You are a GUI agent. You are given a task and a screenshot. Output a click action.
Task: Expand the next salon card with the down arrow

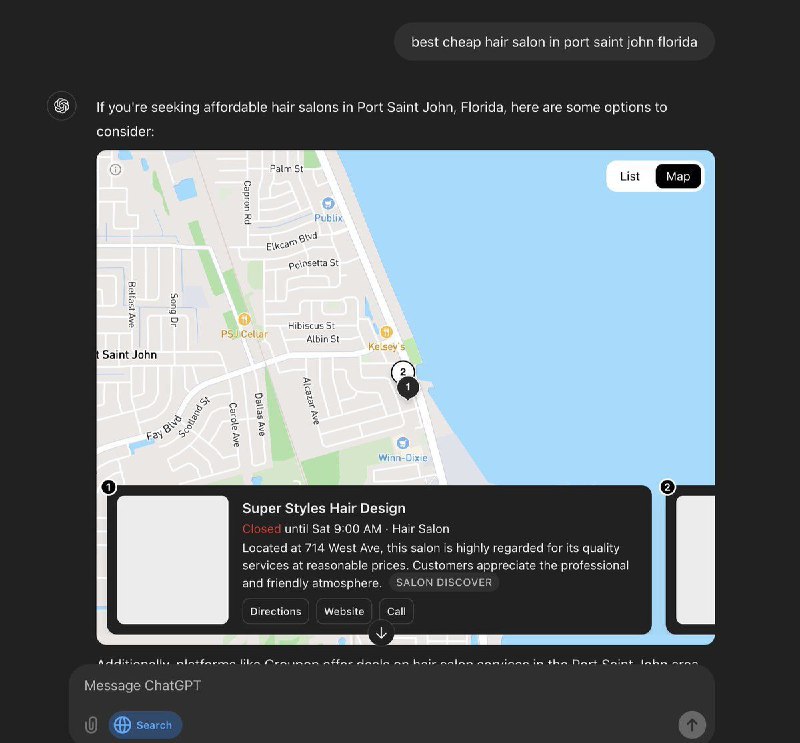click(381, 632)
